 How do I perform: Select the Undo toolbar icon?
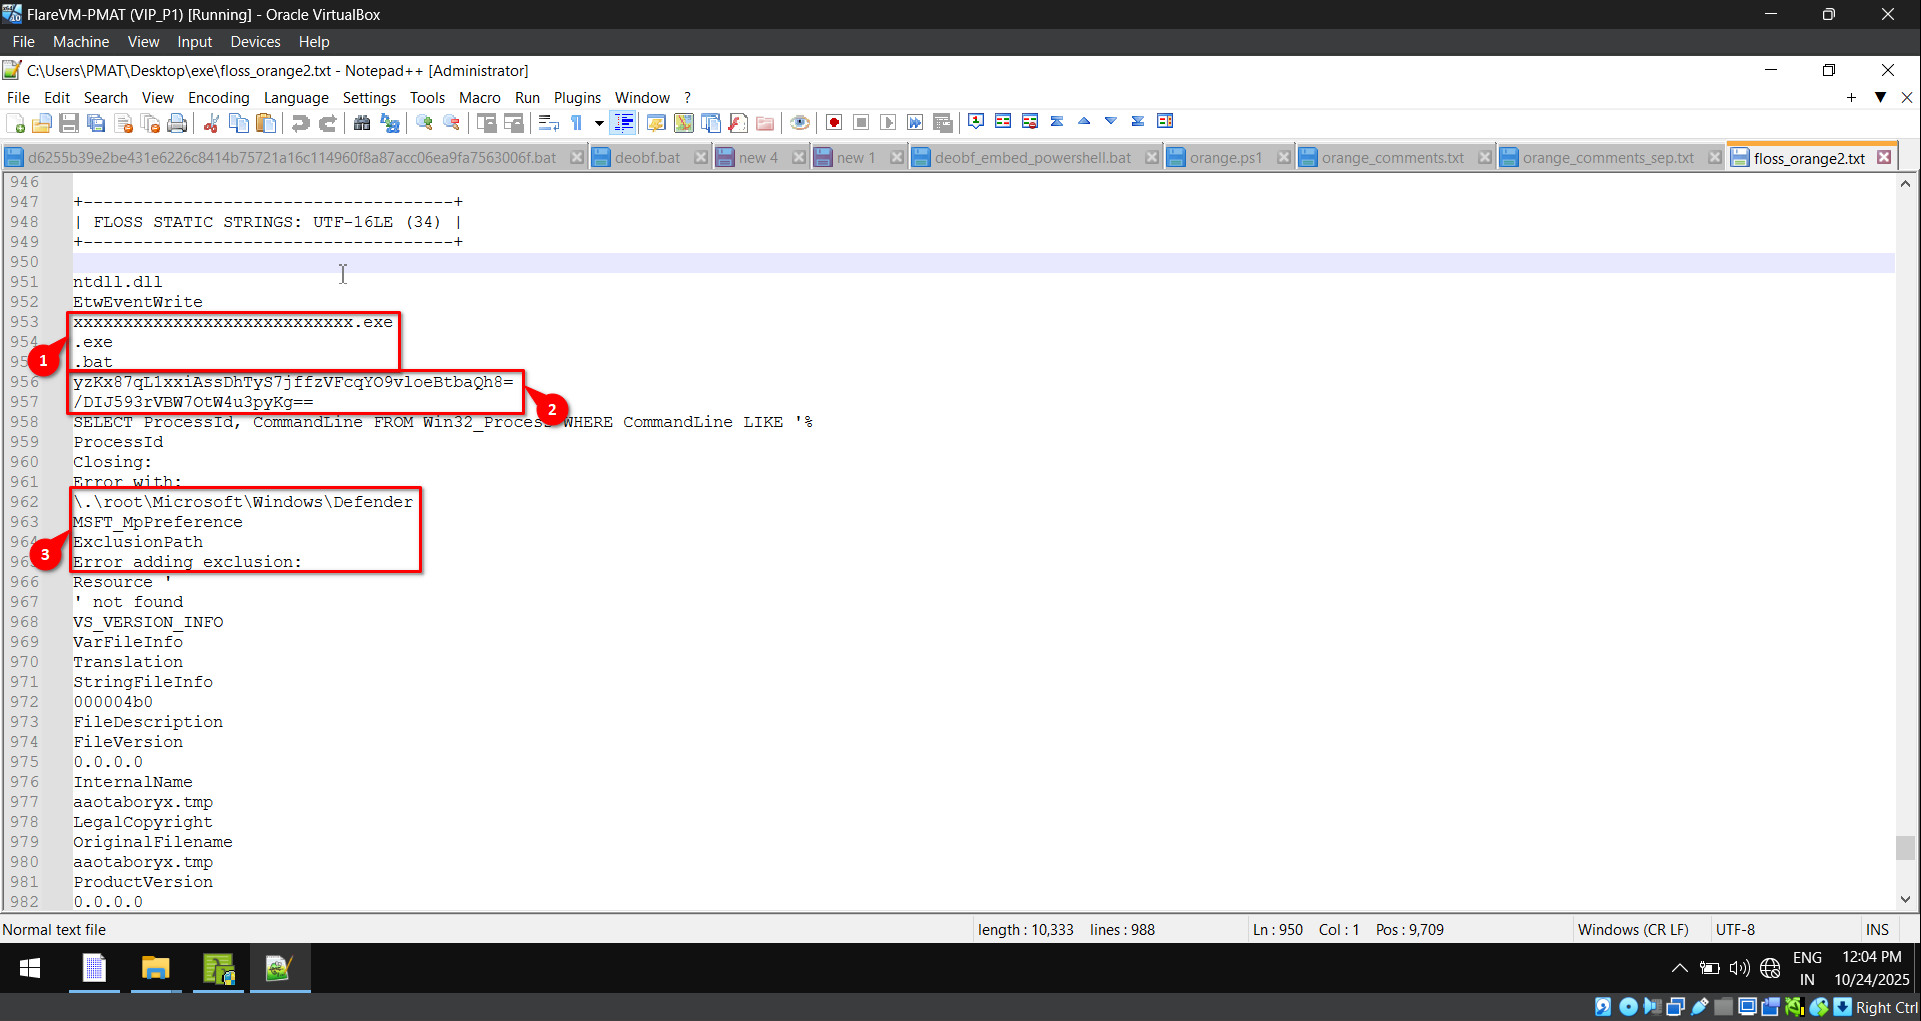click(300, 121)
